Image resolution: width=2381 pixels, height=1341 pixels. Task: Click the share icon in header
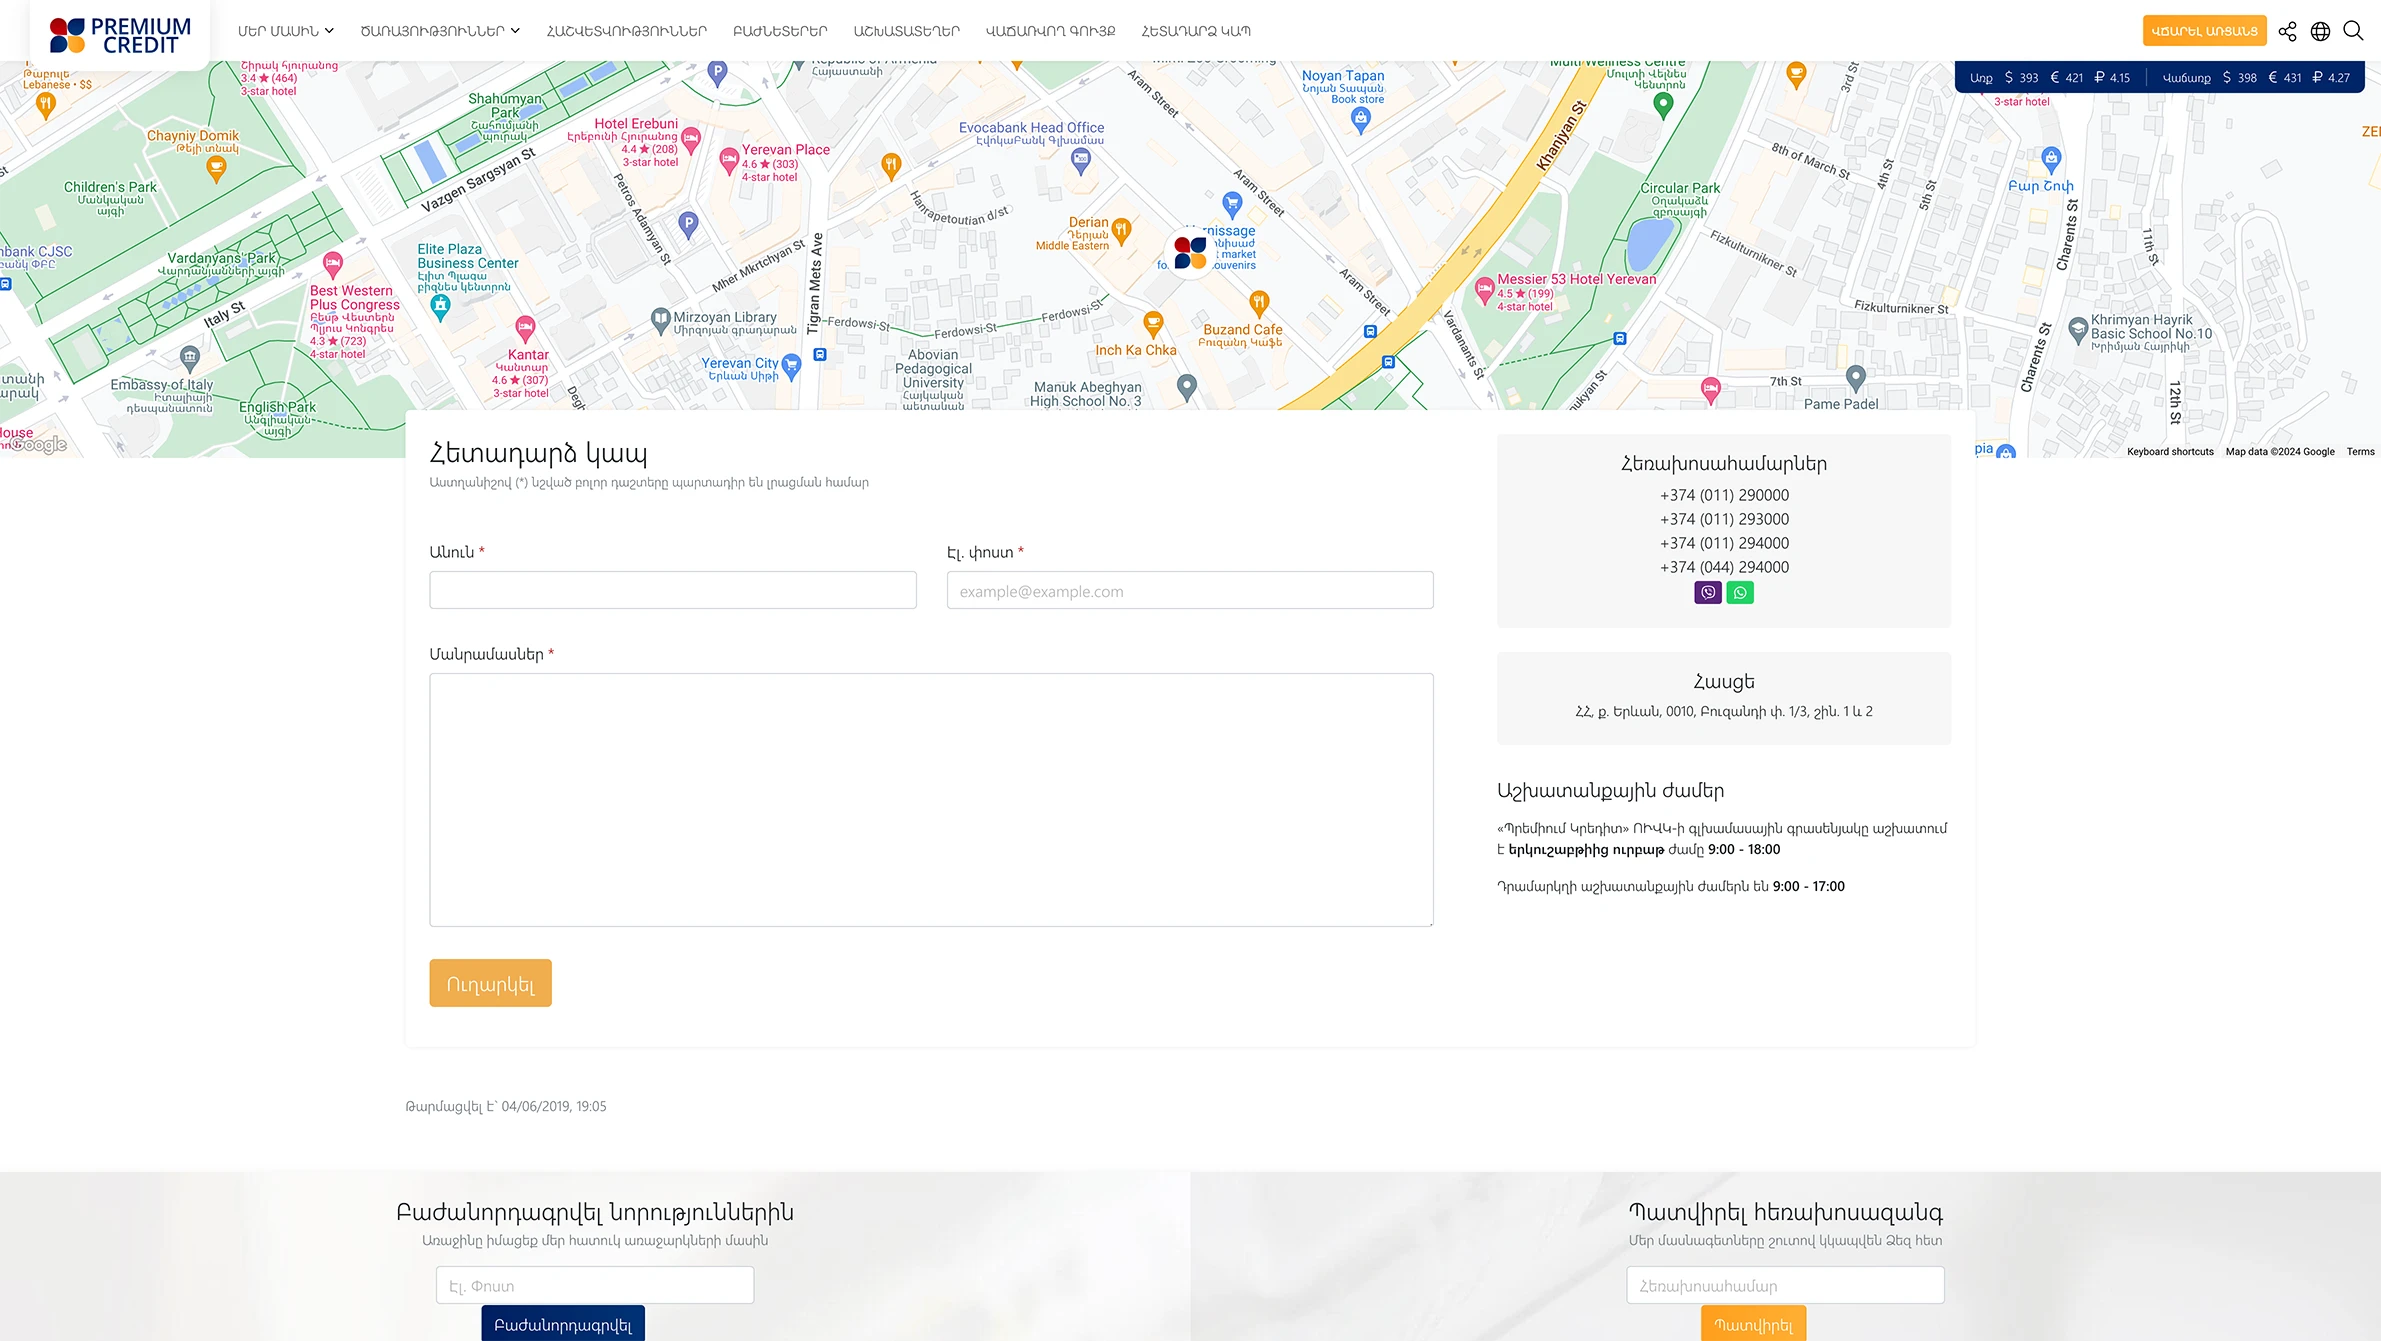[2287, 31]
